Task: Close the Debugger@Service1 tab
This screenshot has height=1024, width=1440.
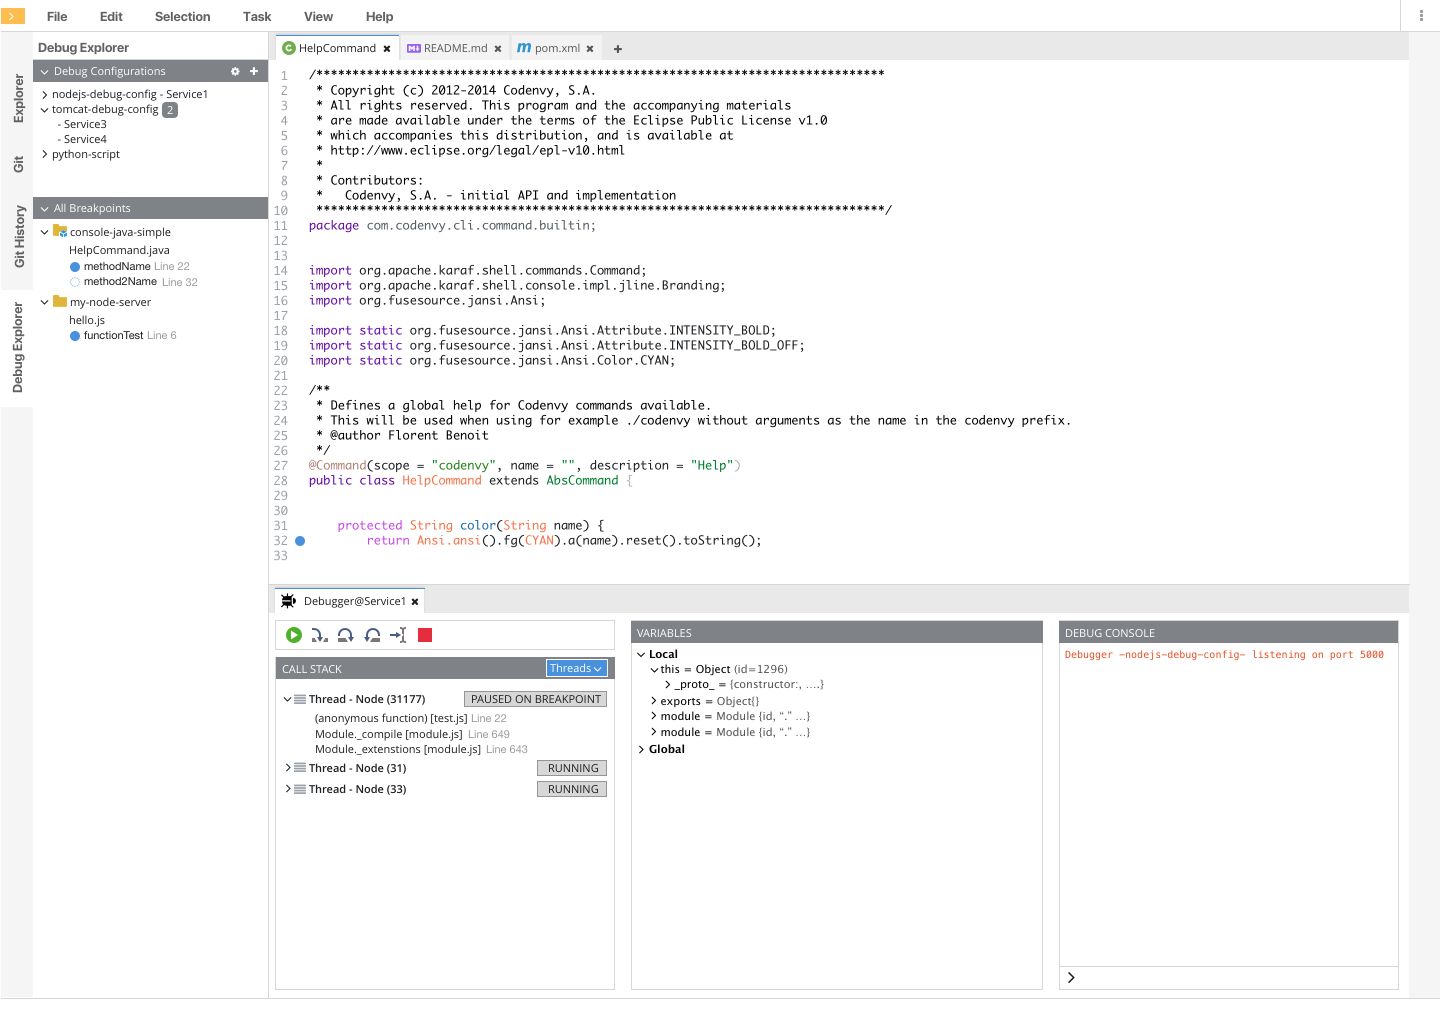Action: (415, 602)
